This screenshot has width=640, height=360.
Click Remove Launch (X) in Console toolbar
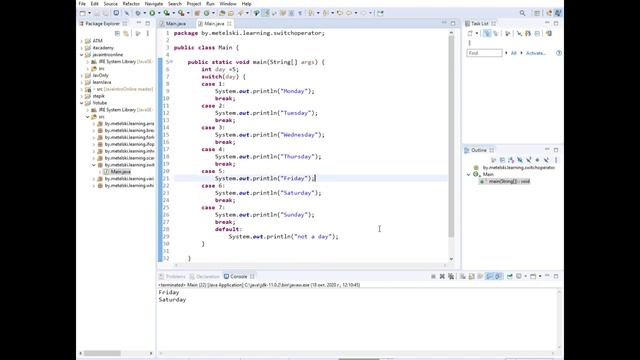[442, 277]
